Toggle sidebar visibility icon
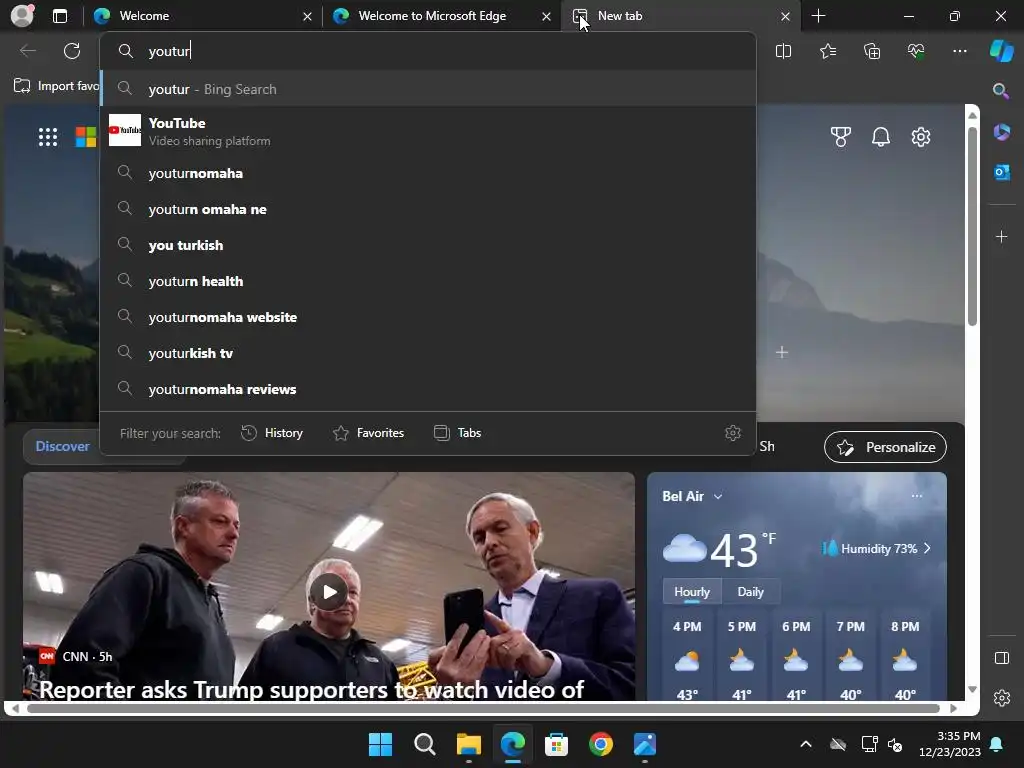Viewport: 1024px width, 768px height. (x=1001, y=658)
